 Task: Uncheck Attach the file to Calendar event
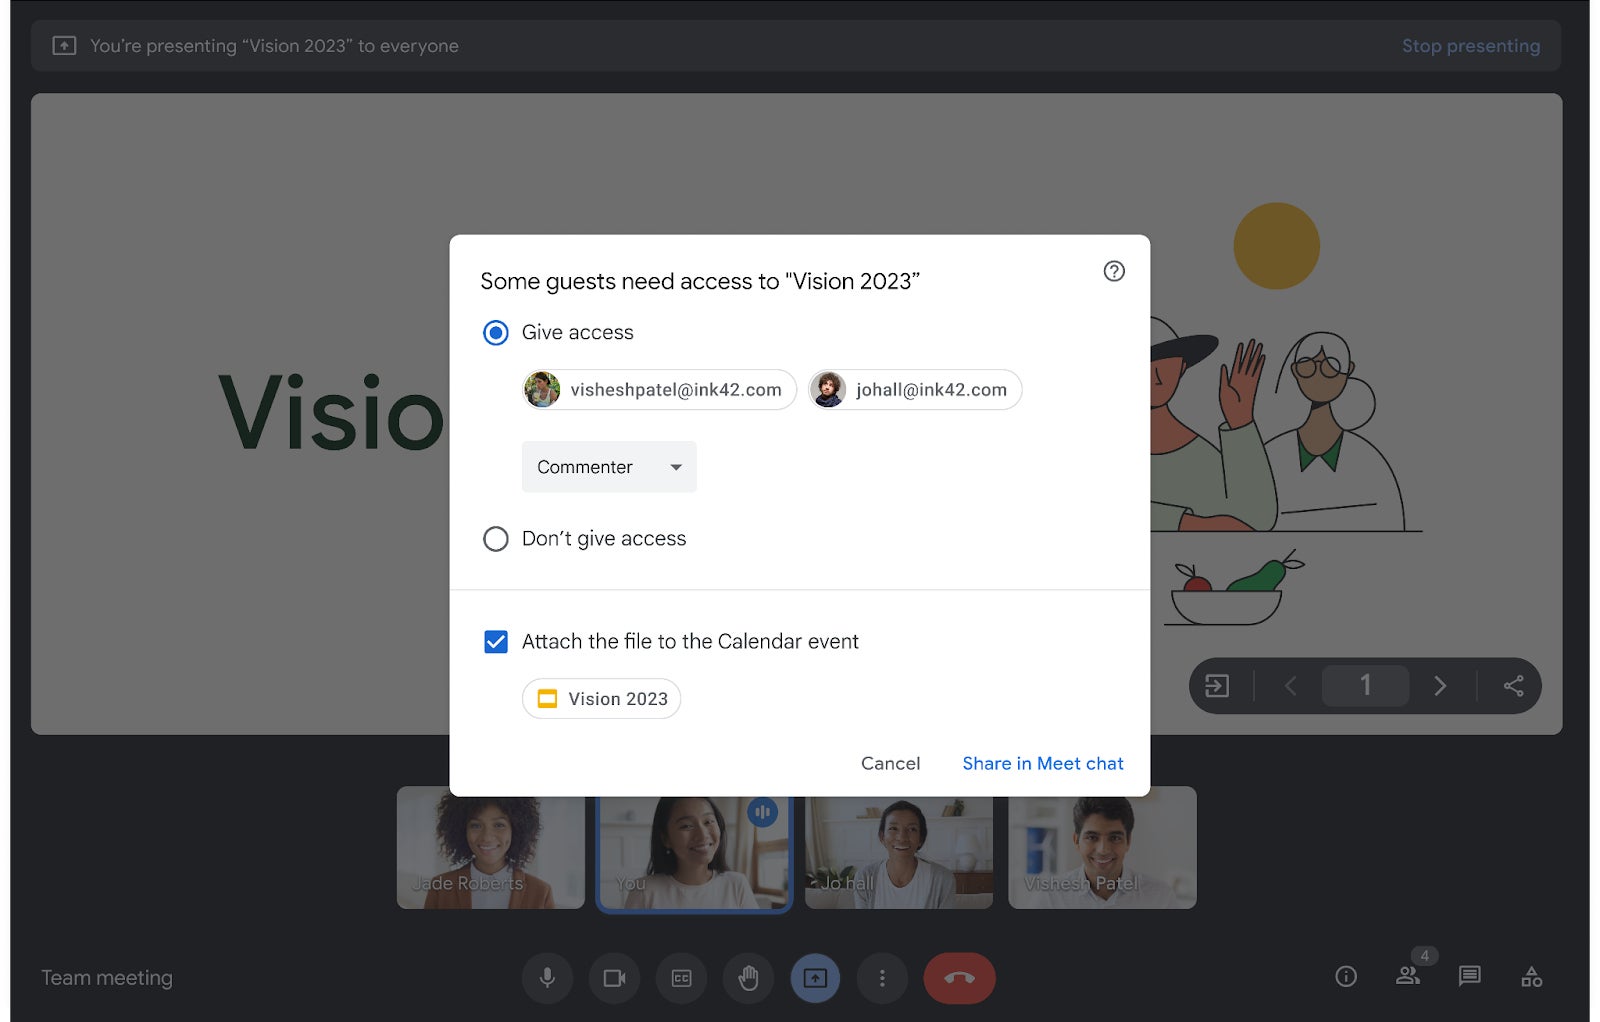point(496,641)
